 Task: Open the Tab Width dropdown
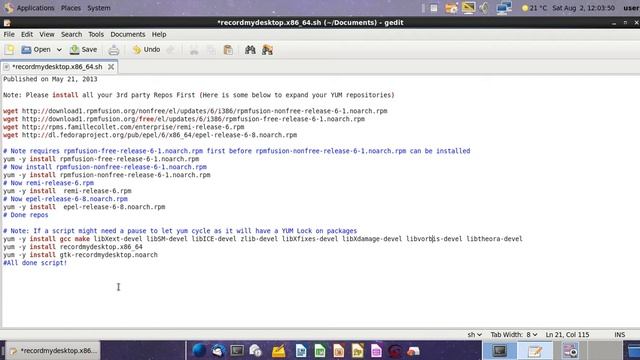(514, 335)
